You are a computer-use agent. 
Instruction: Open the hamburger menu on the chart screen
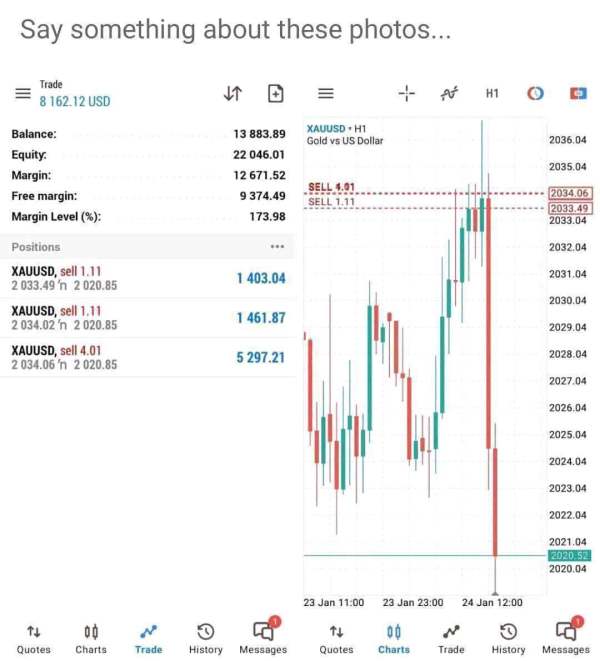click(x=326, y=93)
